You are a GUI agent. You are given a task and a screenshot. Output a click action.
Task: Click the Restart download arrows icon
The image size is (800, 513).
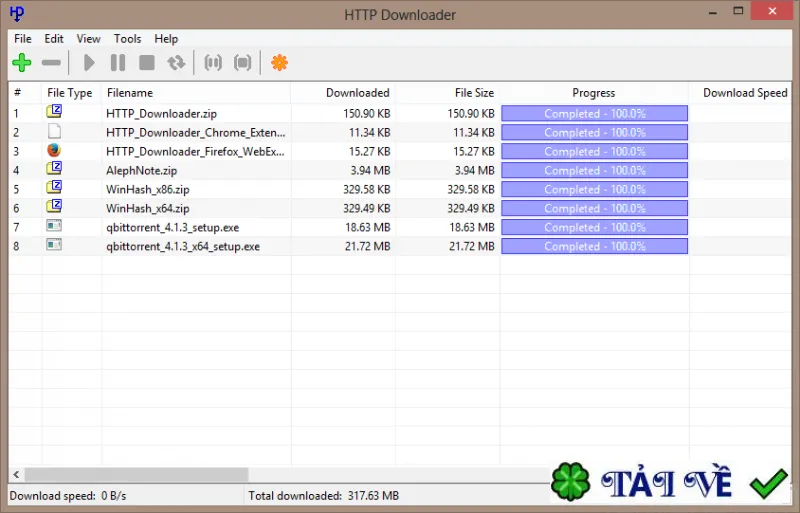[176, 63]
